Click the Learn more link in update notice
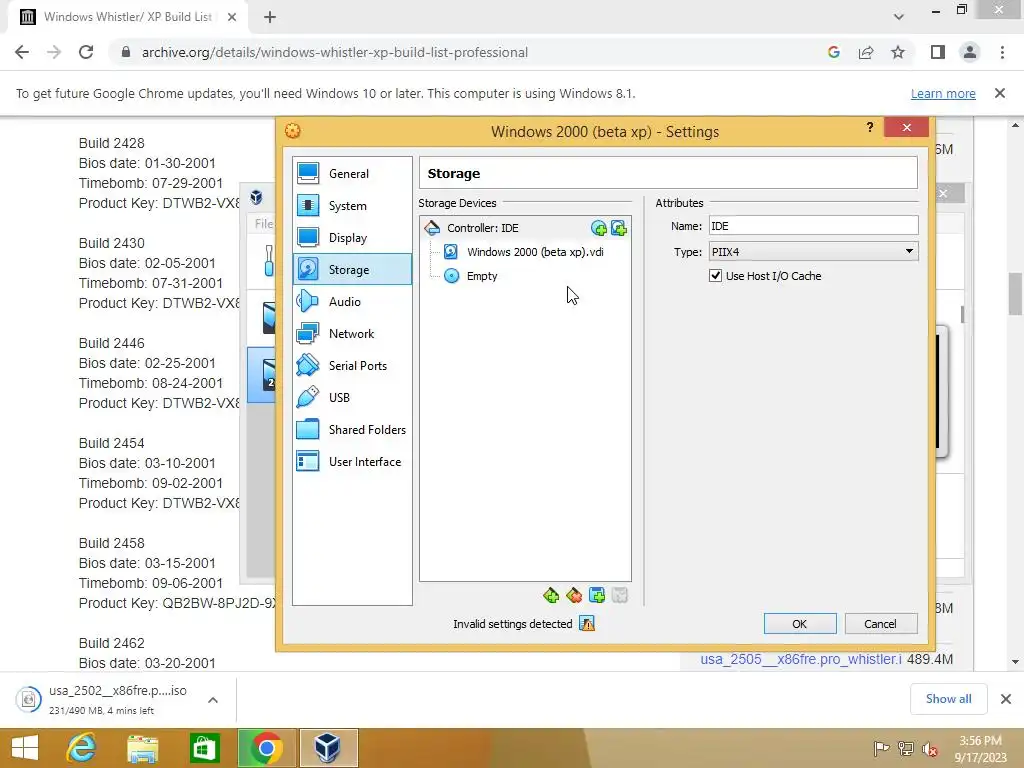The width and height of the screenshot is (1024, 768). click(x=943, y=93)
